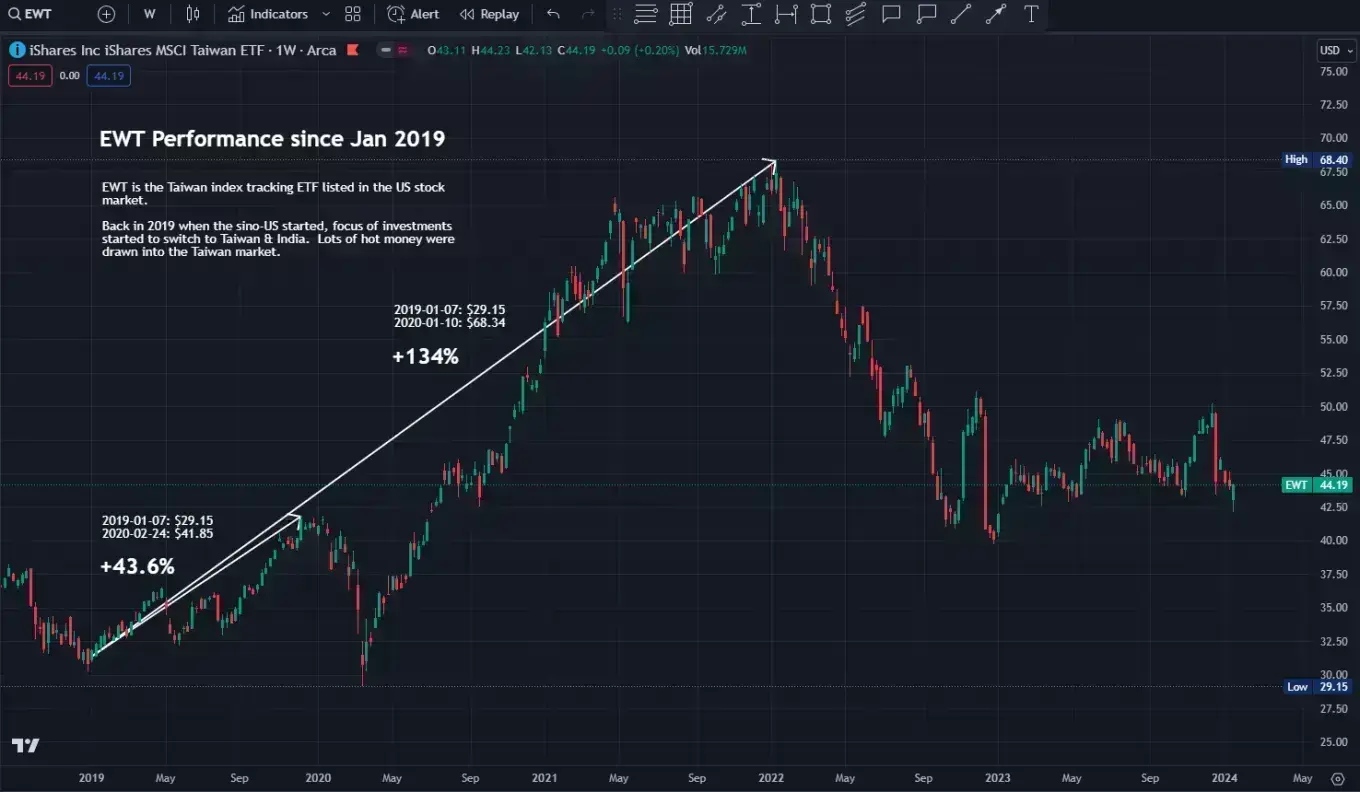Open the Indicators dialog
1360x792 pixels.
pos(267,14)
